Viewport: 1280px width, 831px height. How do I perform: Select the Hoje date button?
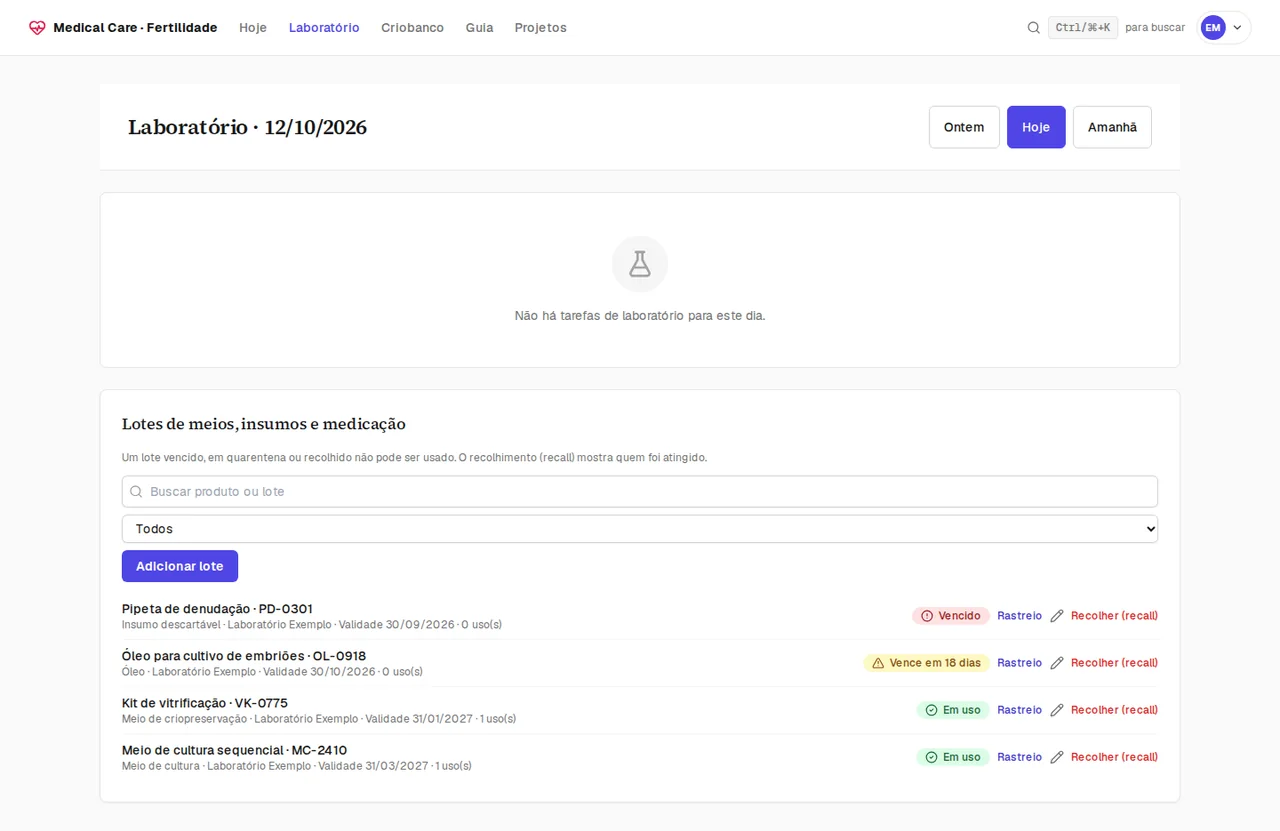[1036, 127]
